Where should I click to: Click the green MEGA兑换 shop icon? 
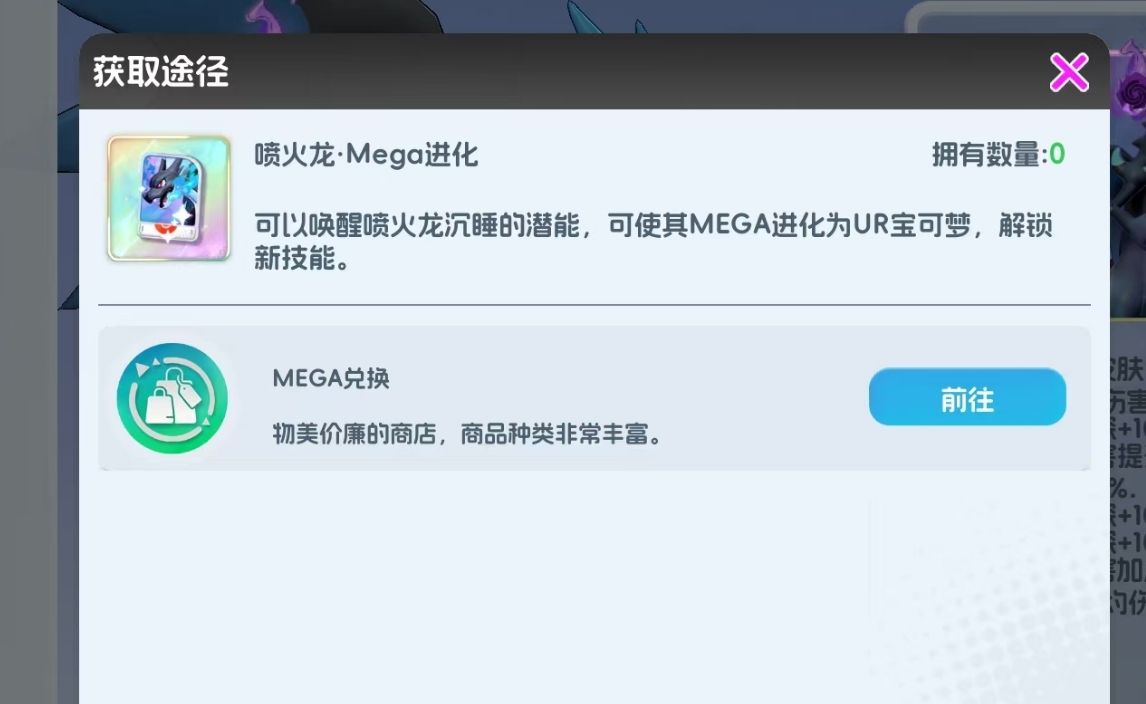tap(172, 398)
